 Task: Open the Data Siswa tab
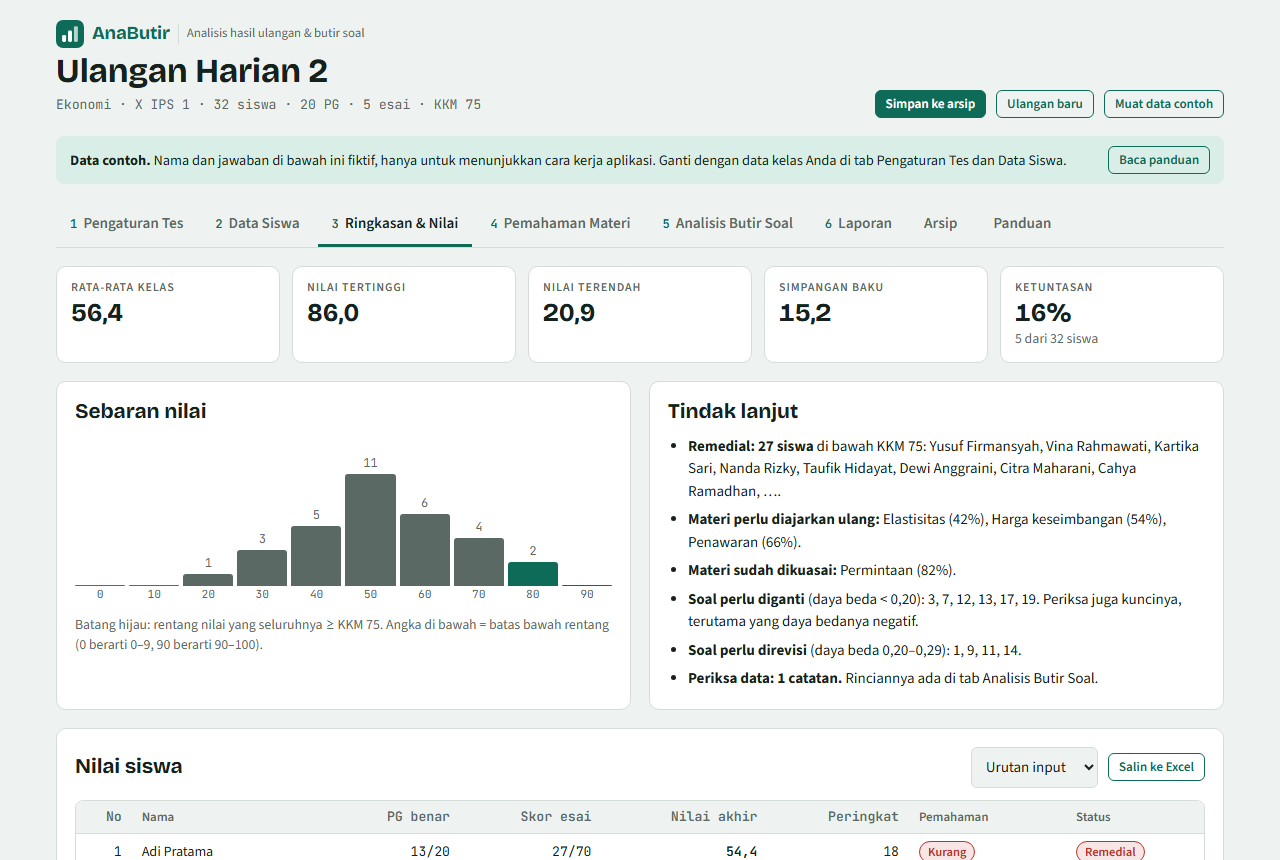[x=257, y=223]
